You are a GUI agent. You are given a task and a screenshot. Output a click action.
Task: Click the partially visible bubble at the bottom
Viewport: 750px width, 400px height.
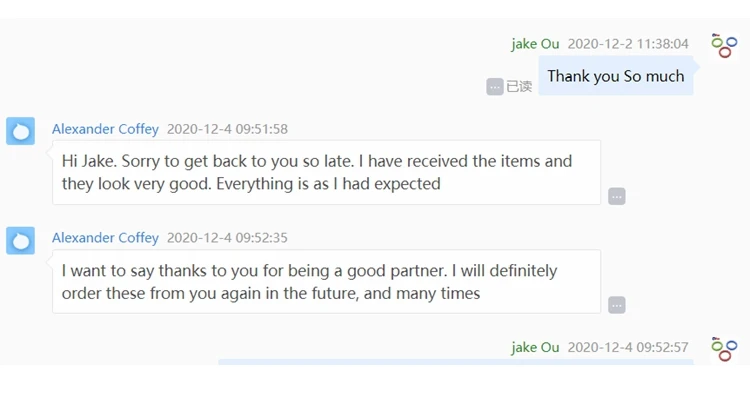[x=455, y=362]
